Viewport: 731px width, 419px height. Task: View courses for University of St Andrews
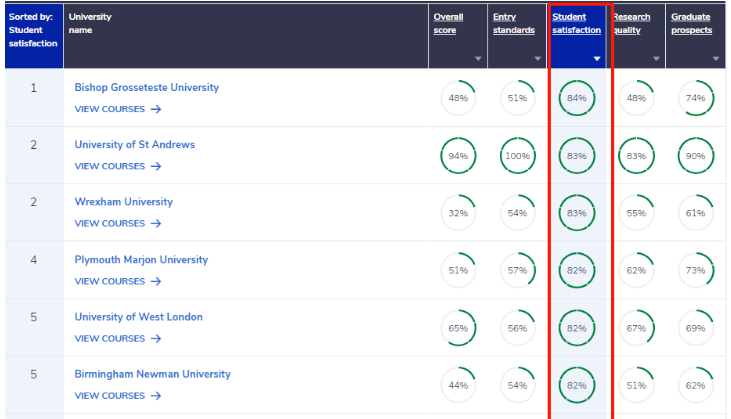(x=117, y=166)
